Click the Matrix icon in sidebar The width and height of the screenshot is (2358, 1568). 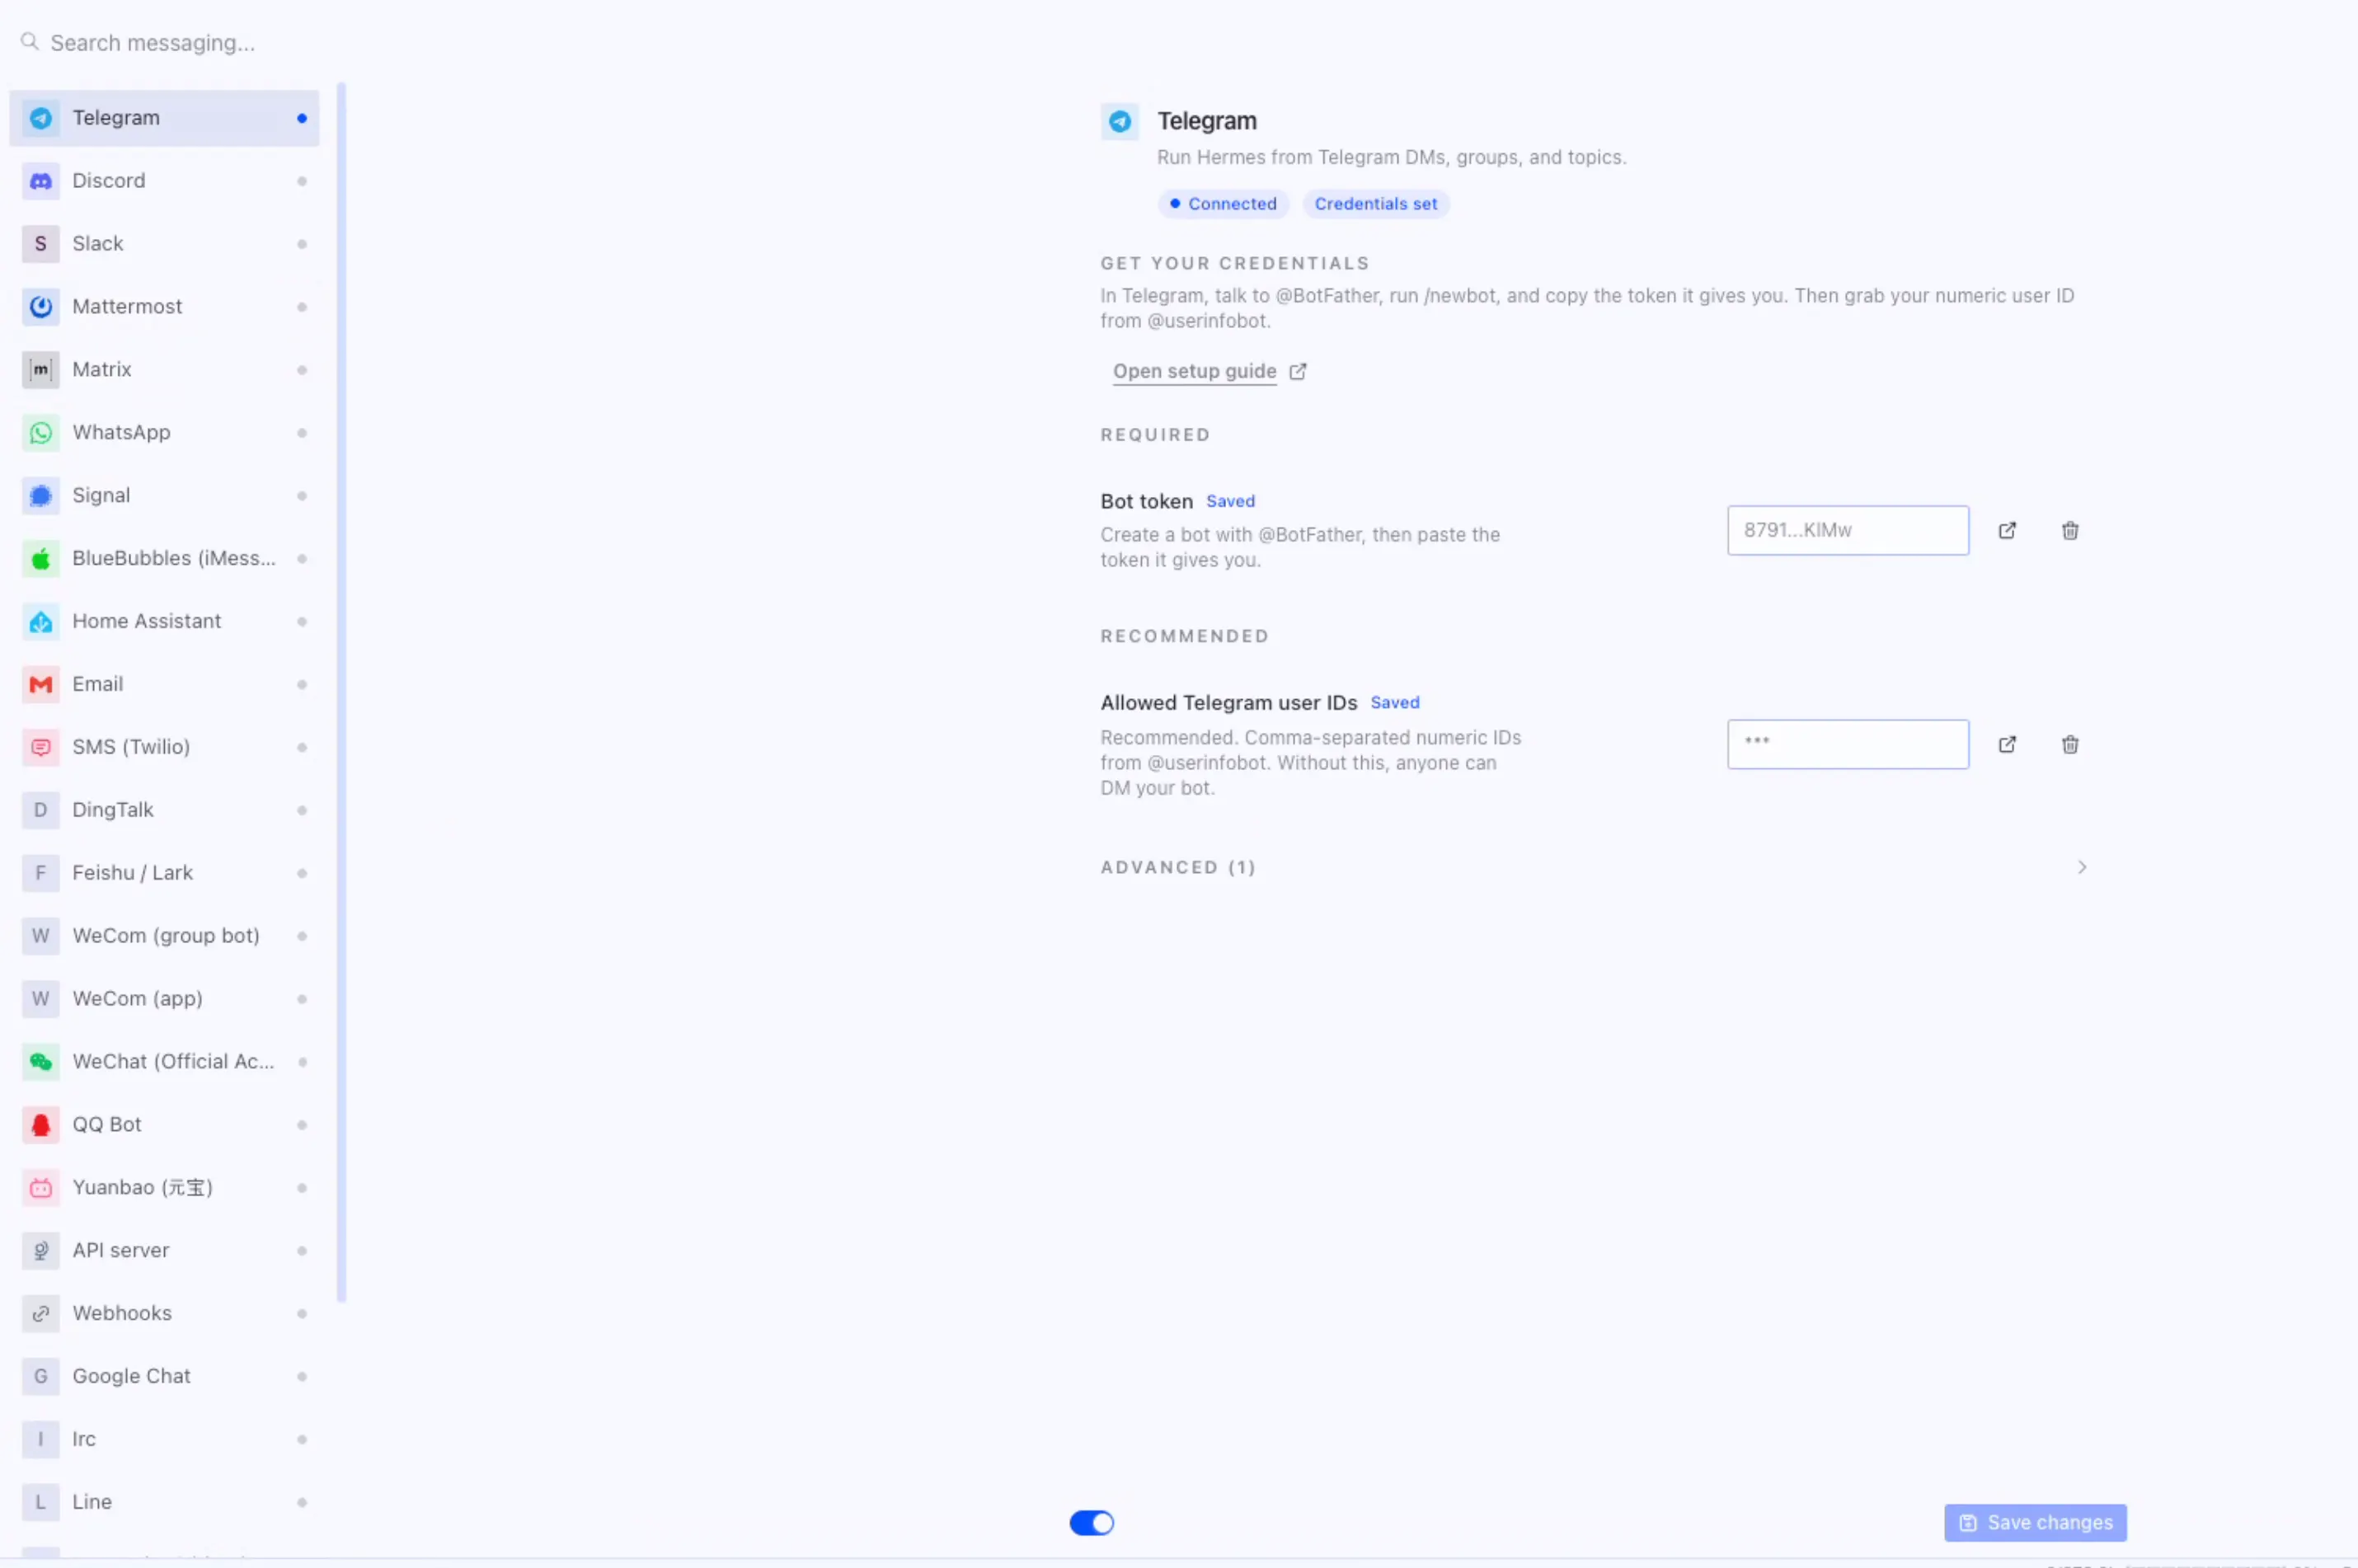click(41, 370)
